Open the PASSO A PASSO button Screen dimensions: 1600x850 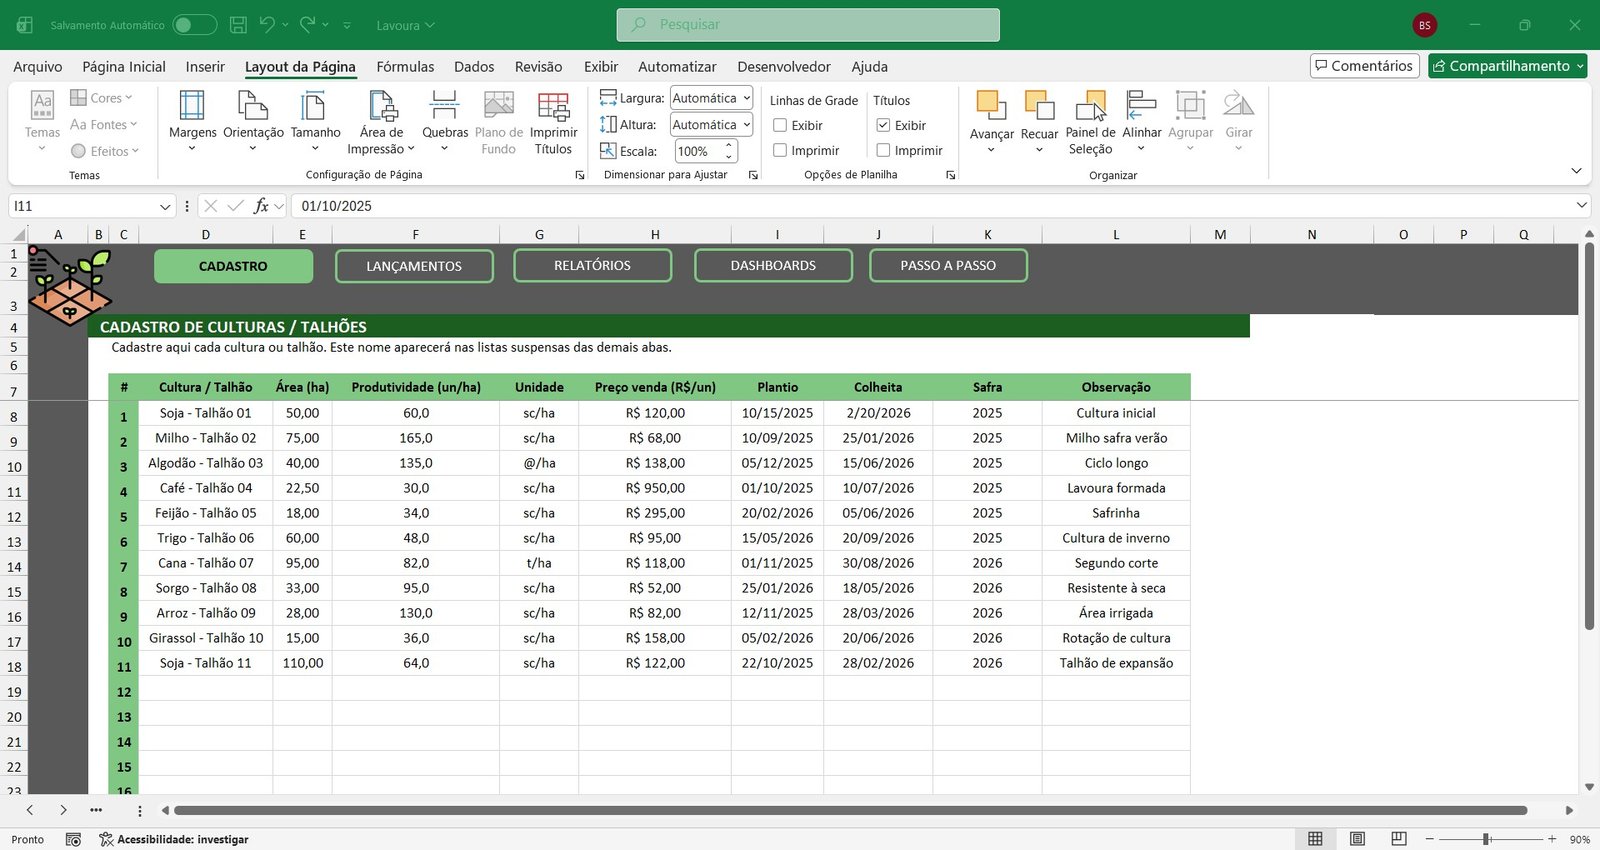click(948, 265)
